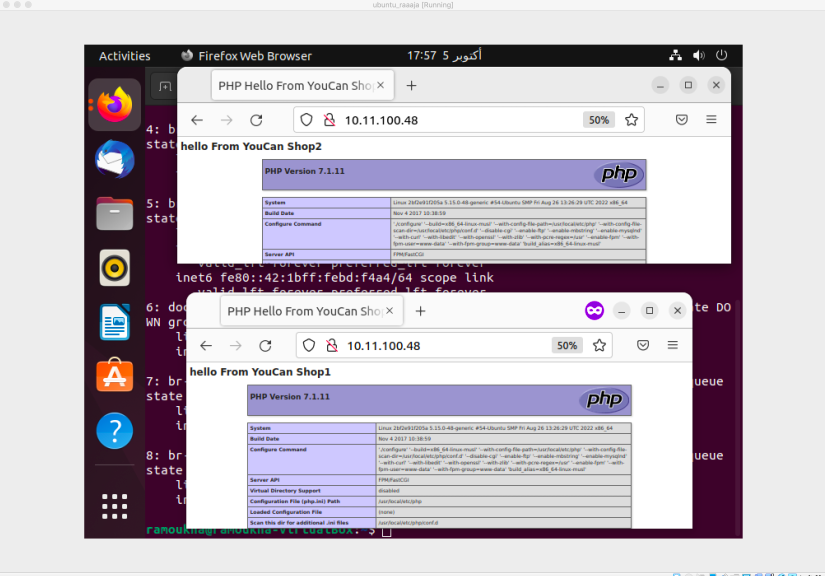Click 'PHP Version 7.1.11' in Shop1 window
This screenshot has height=576, width=825.
pos(290,397)
